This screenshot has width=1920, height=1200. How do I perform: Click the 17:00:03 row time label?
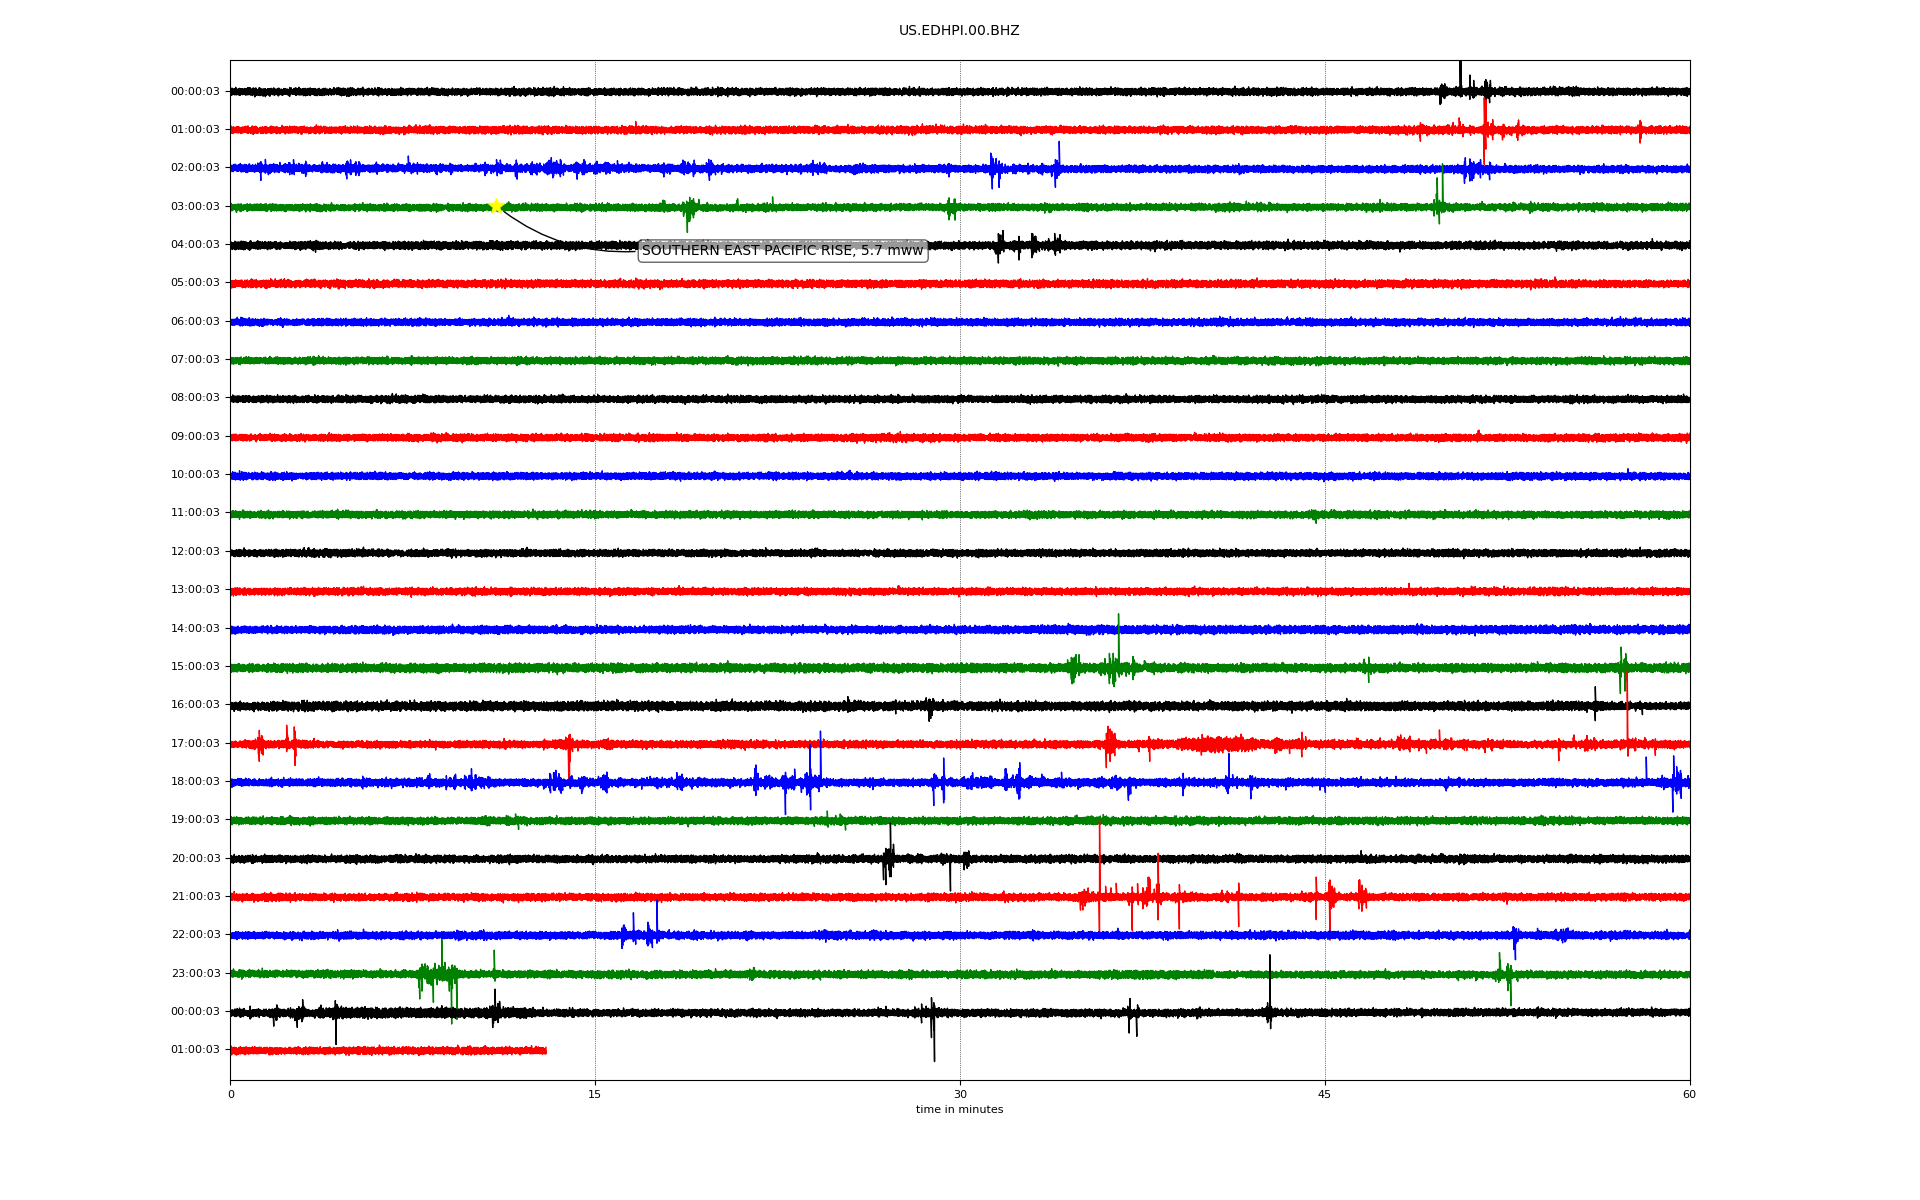point(195,743)
